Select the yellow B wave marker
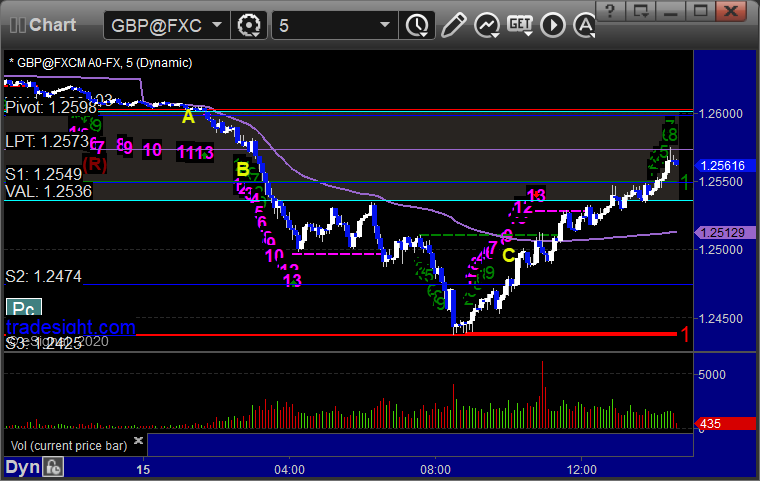 pyautogui.click(x=243, y=169)
